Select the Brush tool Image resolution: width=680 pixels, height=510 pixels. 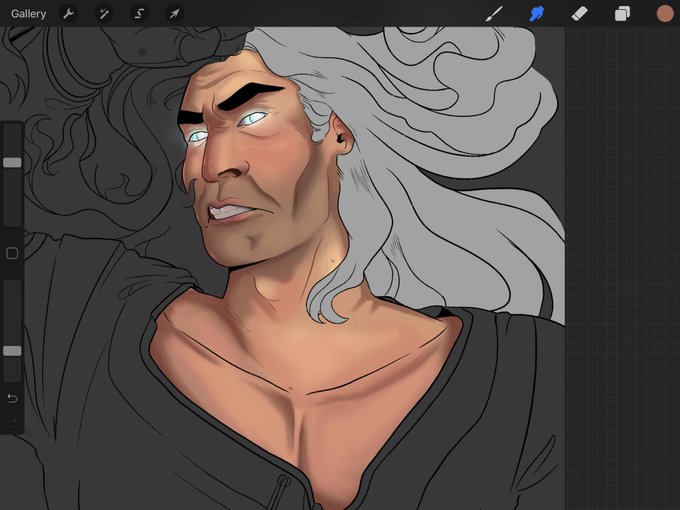click(x=494, y=14)
